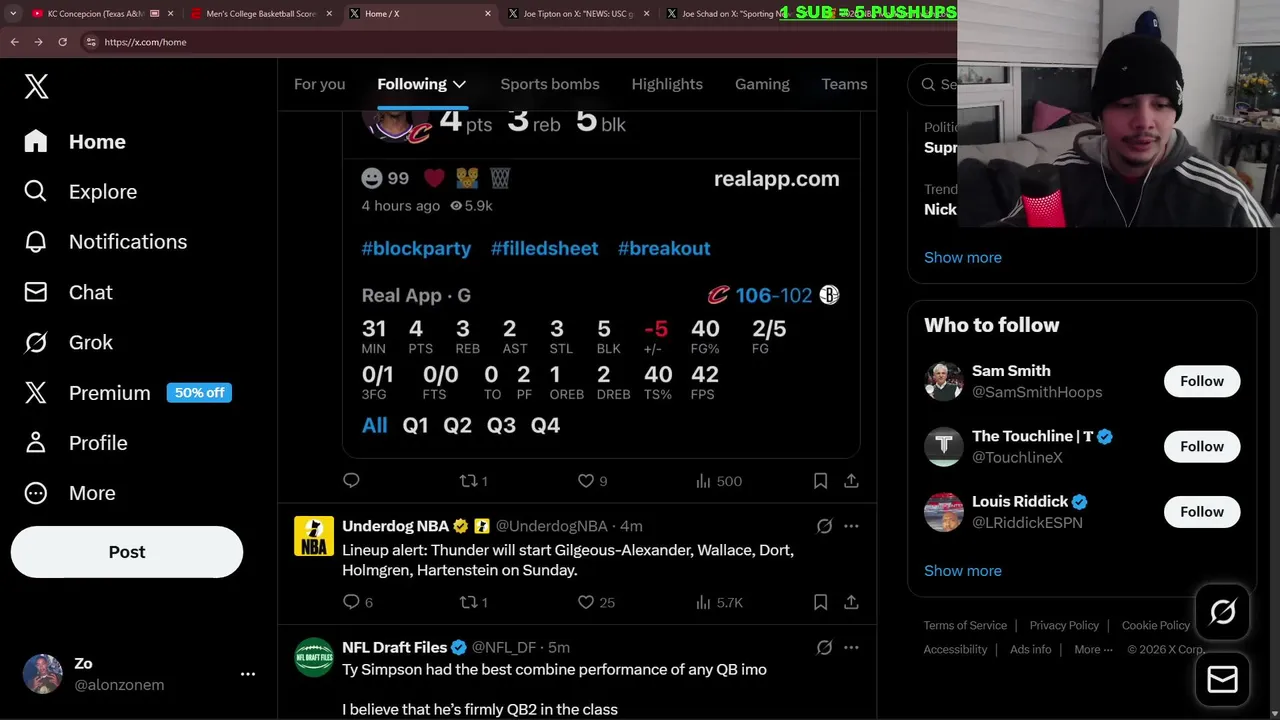Open Notifications bell
1280x720 pixels.
click(x=106, y=242)
